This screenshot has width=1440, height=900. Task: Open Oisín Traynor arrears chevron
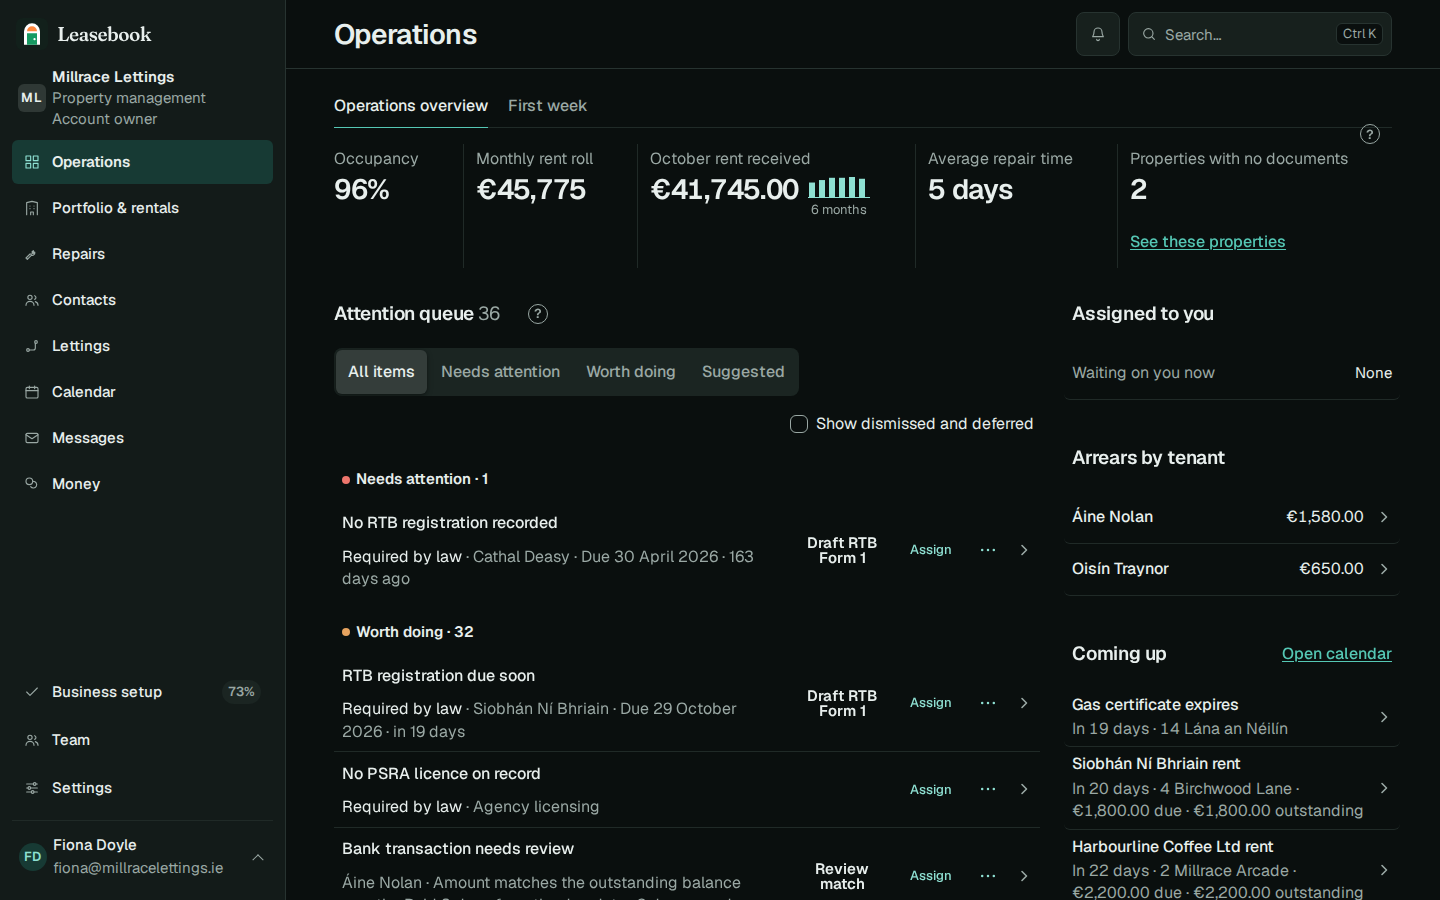coord(1384,569)
